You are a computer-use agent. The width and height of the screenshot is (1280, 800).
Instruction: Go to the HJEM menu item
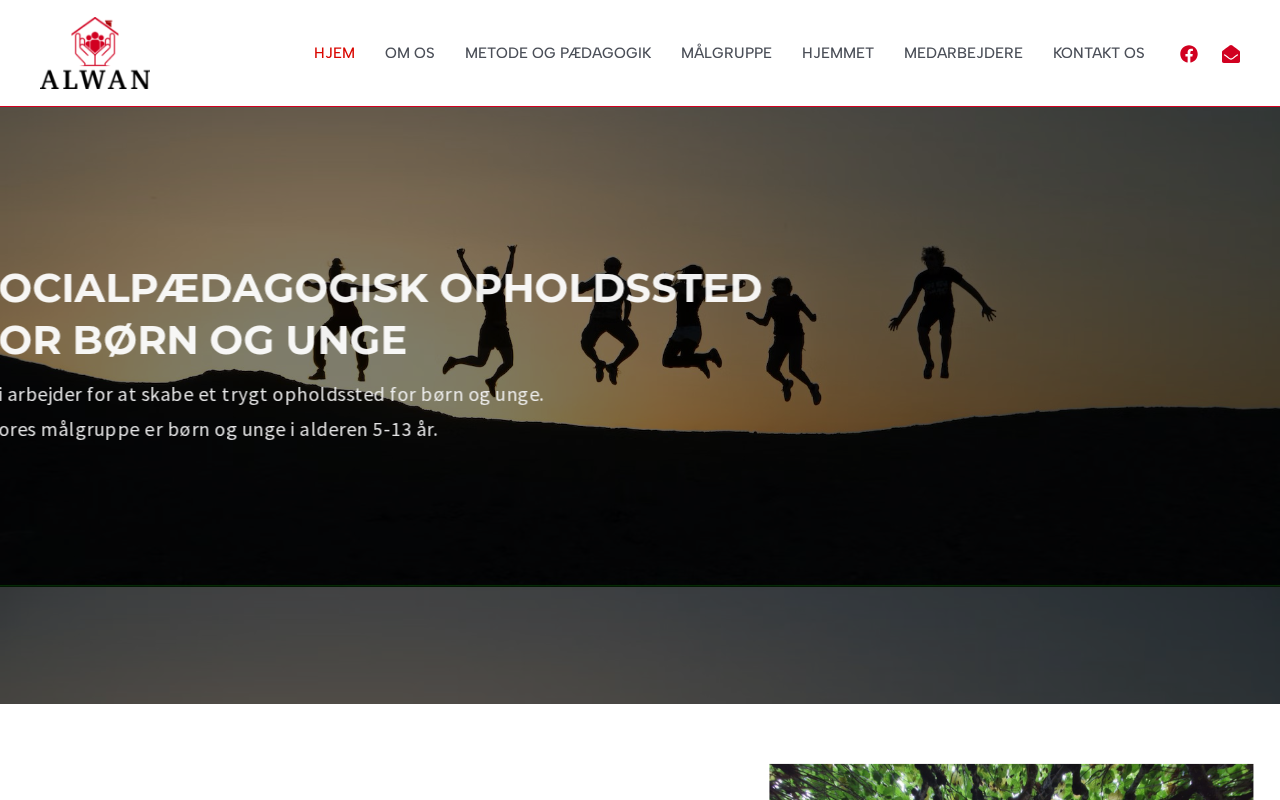click(x=334, y=53)
